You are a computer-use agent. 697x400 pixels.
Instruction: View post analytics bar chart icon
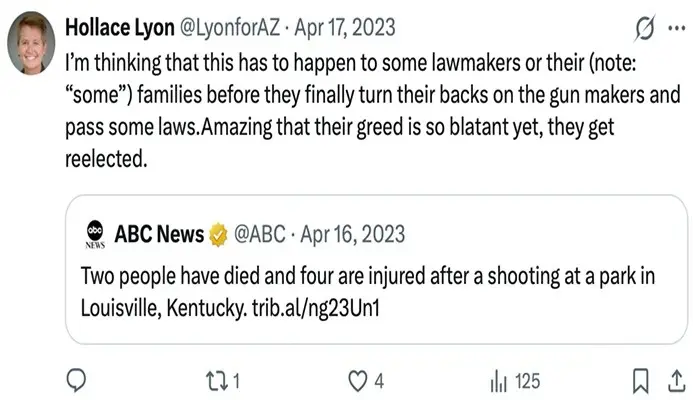(498, 382)
